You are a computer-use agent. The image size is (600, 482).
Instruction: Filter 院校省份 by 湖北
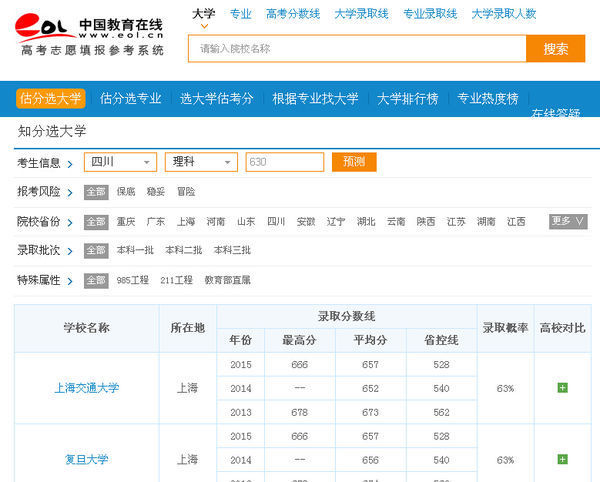366,222
